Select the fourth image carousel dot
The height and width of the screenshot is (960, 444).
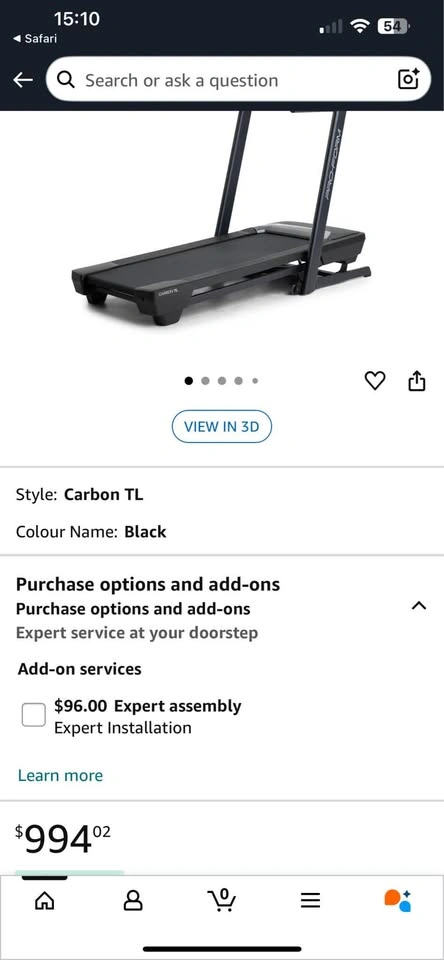click(x=238, y=381)
